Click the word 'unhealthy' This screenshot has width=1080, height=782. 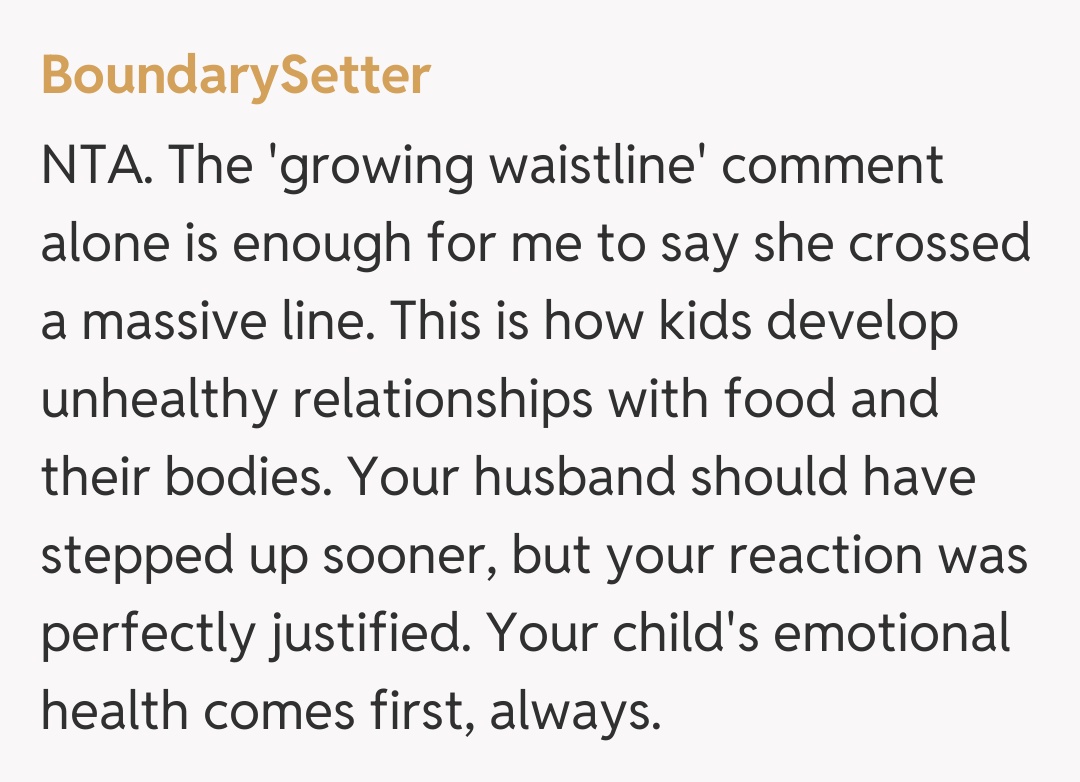[x=157, y=399]
